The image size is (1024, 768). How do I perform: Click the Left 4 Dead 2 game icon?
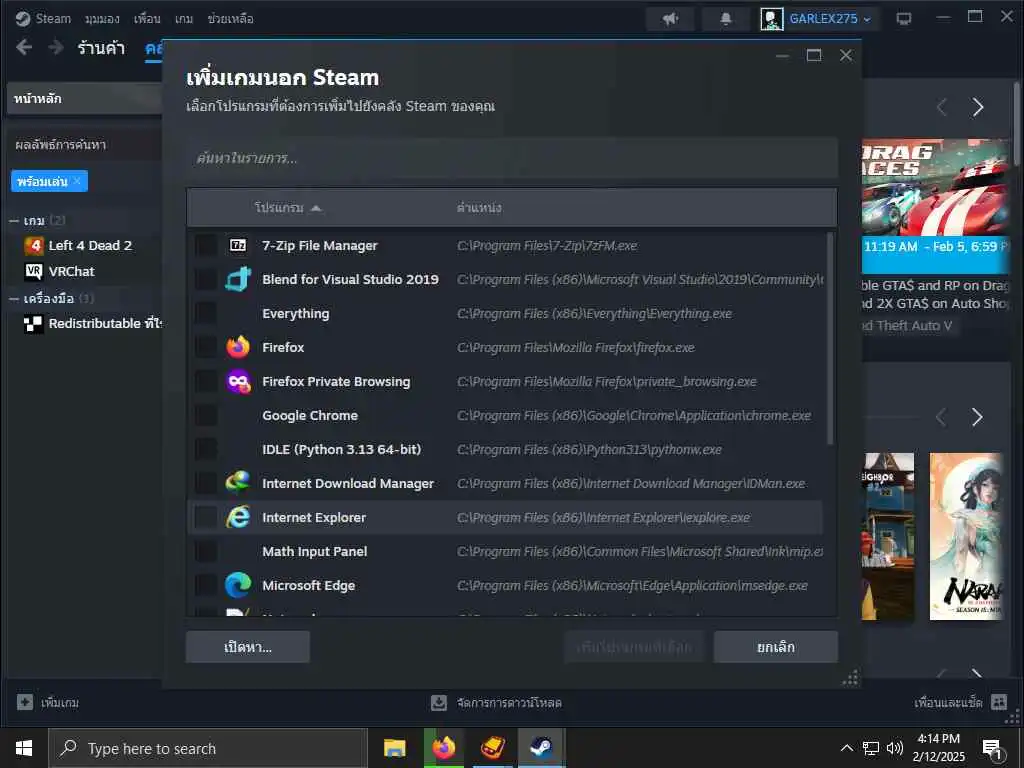(x=33, y=246)
